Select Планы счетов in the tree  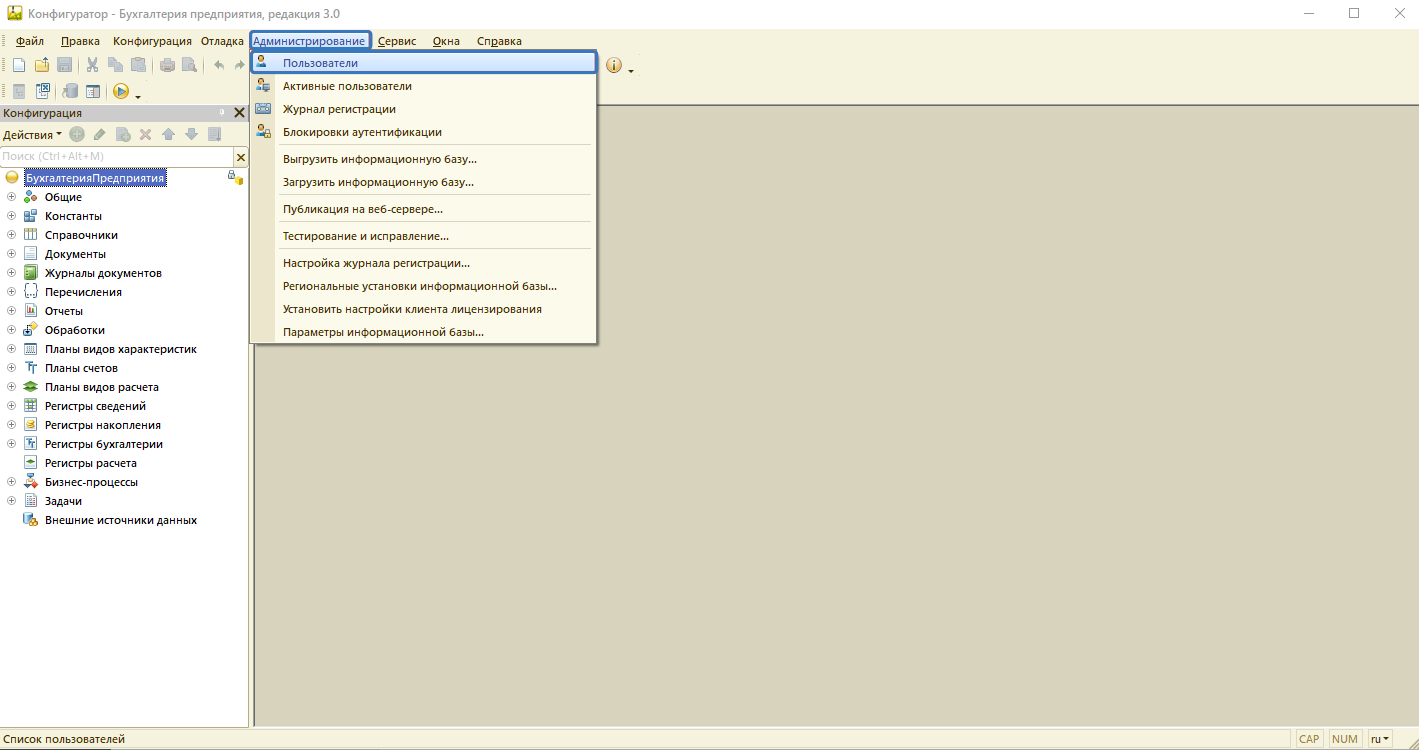(81, 368)
